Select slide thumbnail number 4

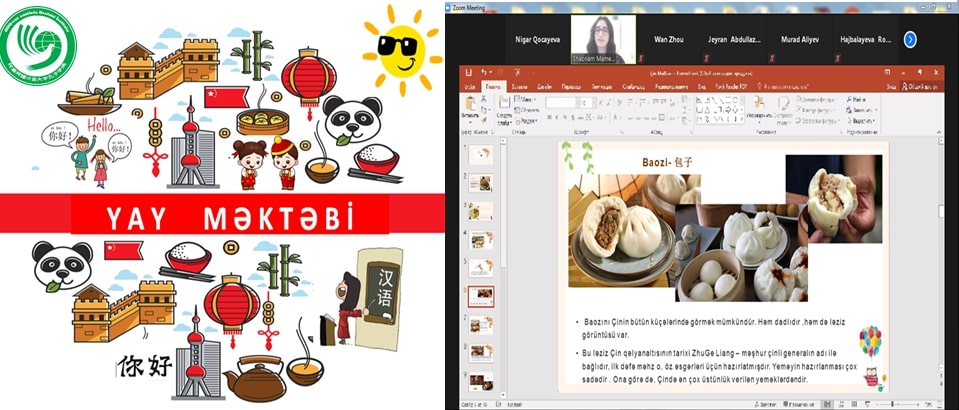tap(481, 239)
